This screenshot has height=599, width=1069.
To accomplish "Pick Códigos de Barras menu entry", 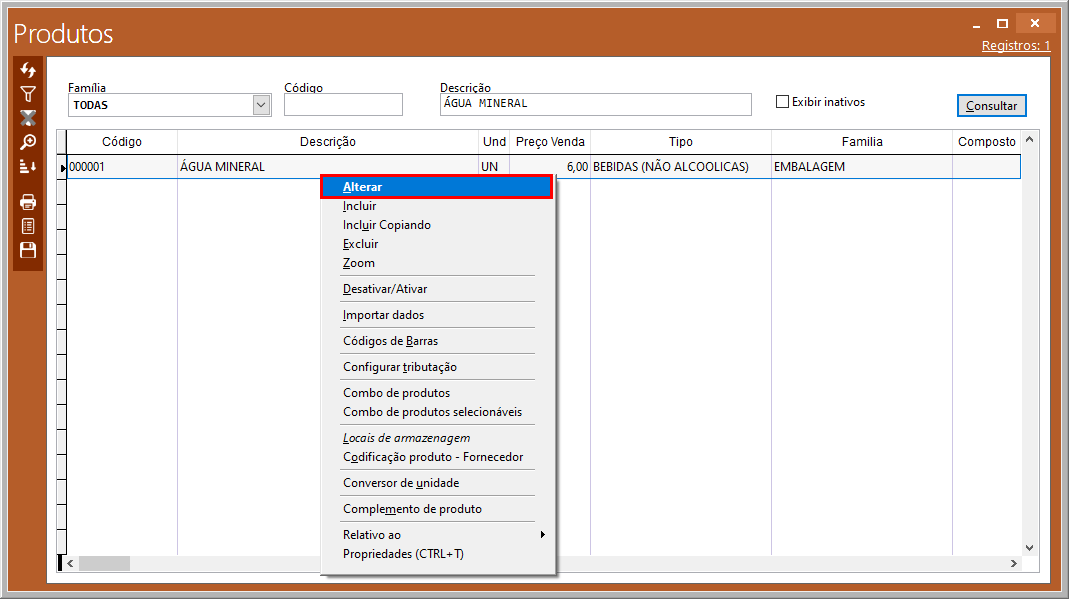I will pos(390,341).
